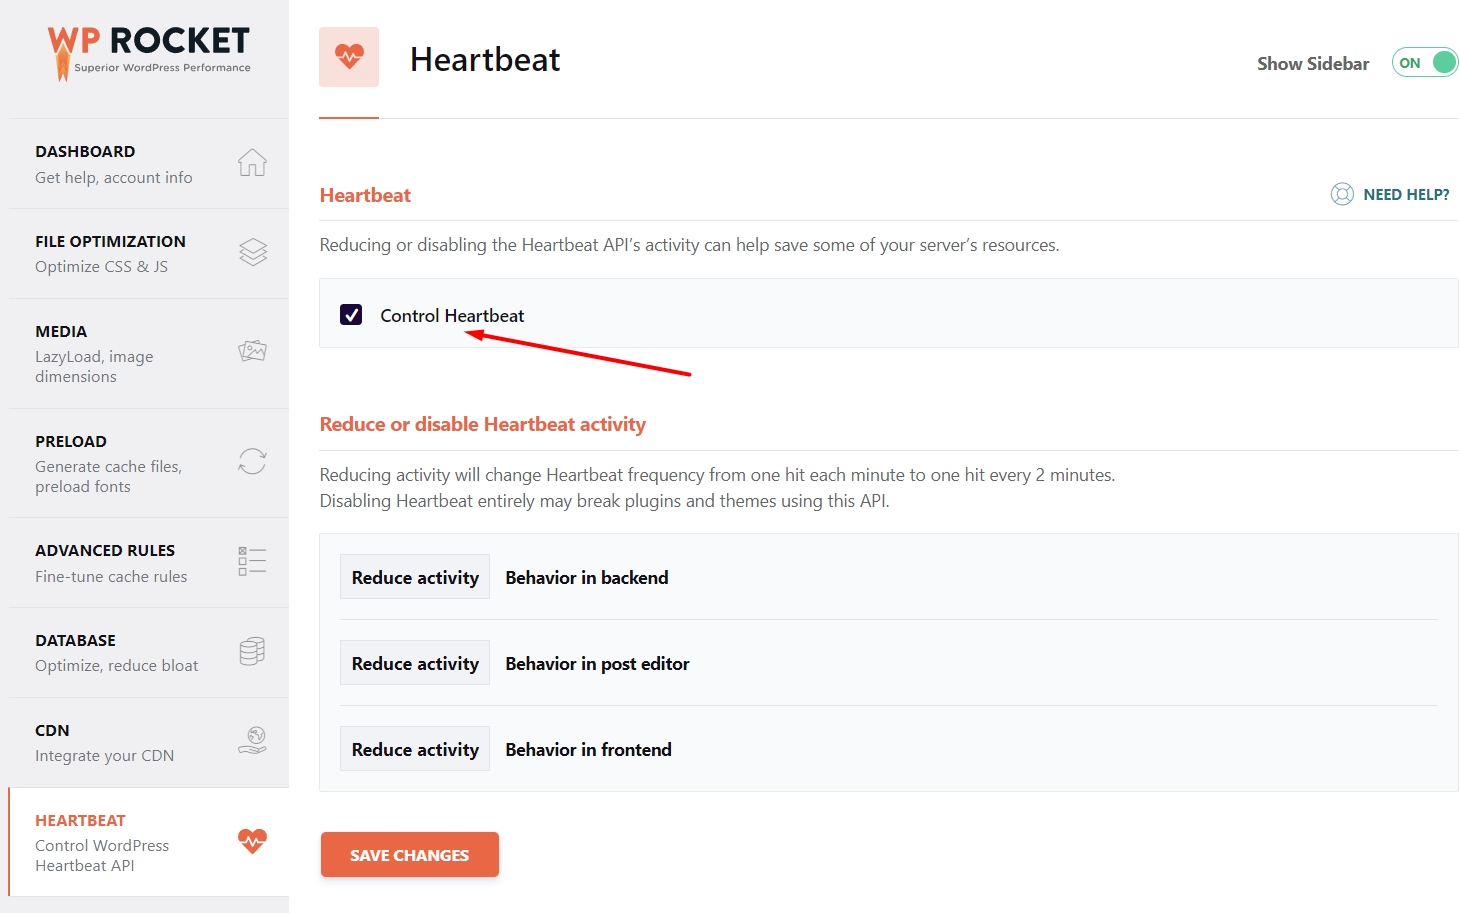Open Reduce activity dropdown for backend behavior
This screenshot has height=913, width=1460.
[415, 577]
